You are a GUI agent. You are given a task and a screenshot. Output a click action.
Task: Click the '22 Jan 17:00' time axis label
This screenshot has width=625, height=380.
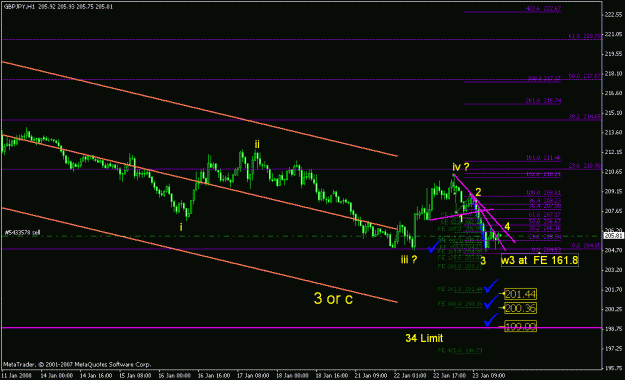tap(450, 376)
